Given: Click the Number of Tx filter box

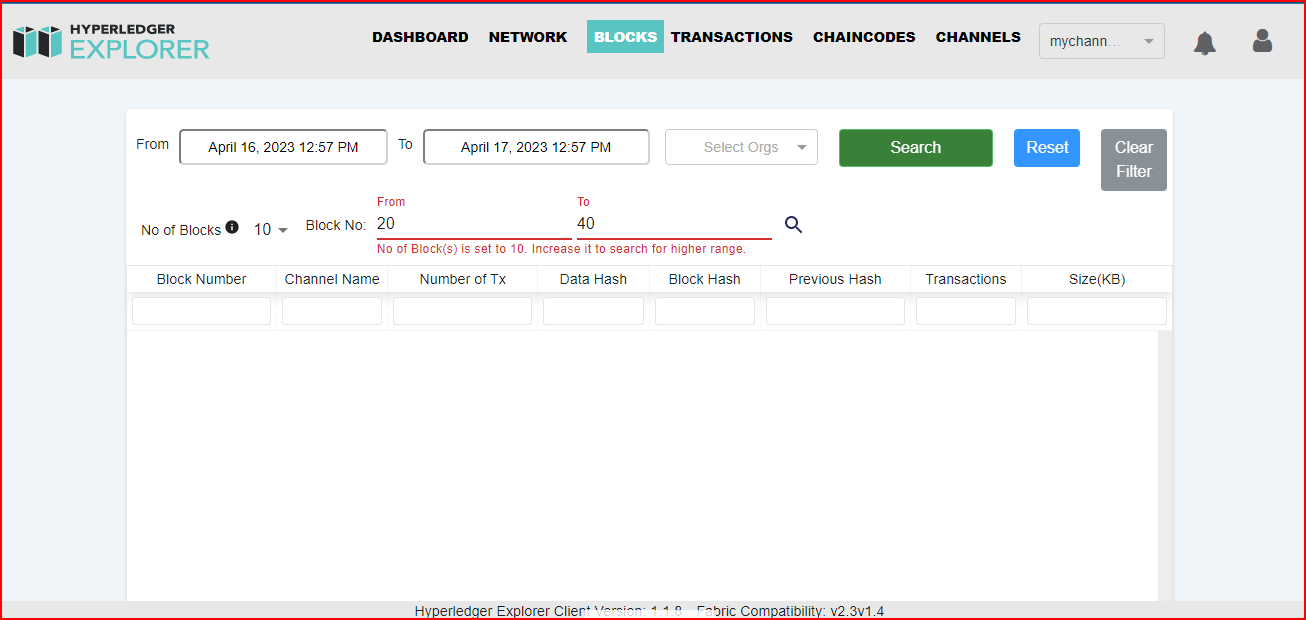Looking at the screenshot, I should (462, 311).
